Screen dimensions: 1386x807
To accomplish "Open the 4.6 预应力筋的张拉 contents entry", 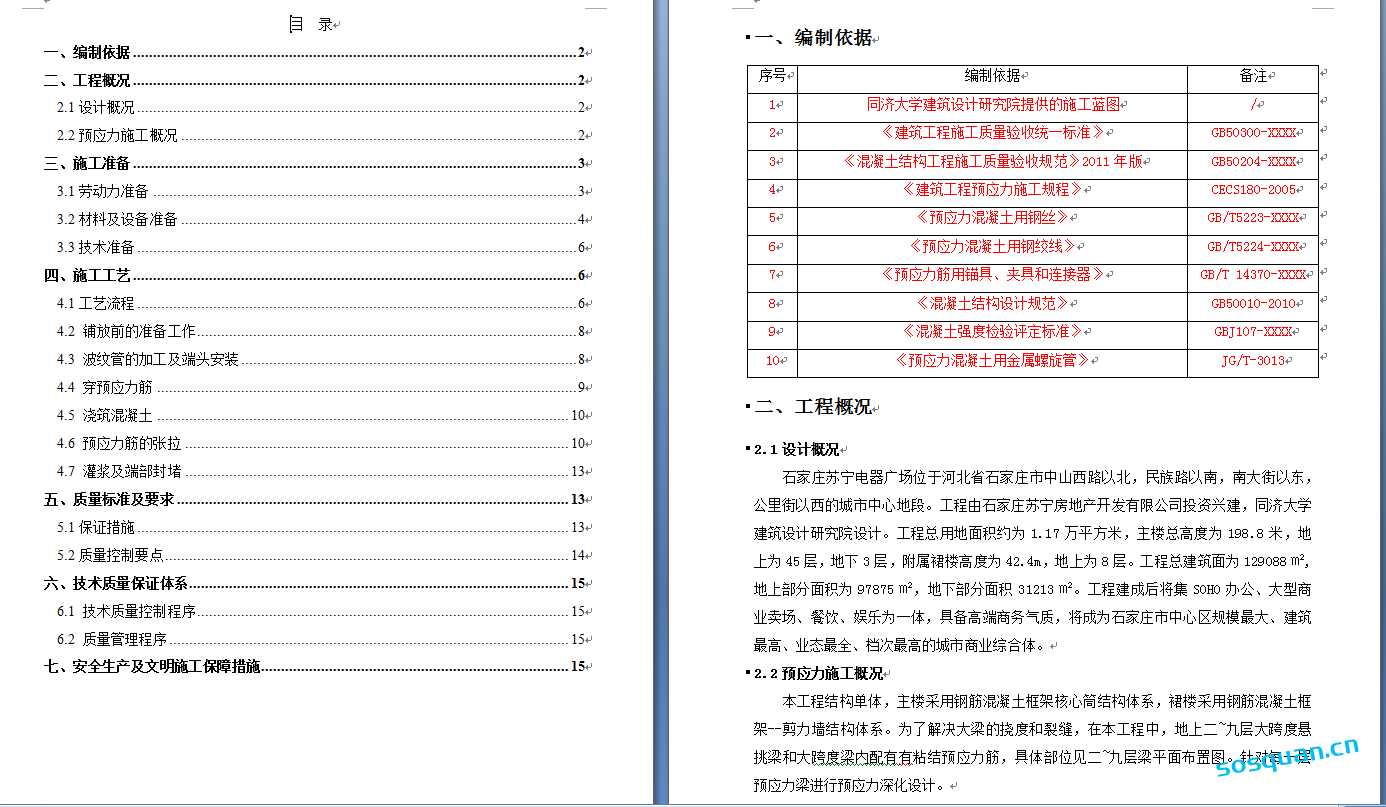I will pyautogui.click(x=119, y=444).
